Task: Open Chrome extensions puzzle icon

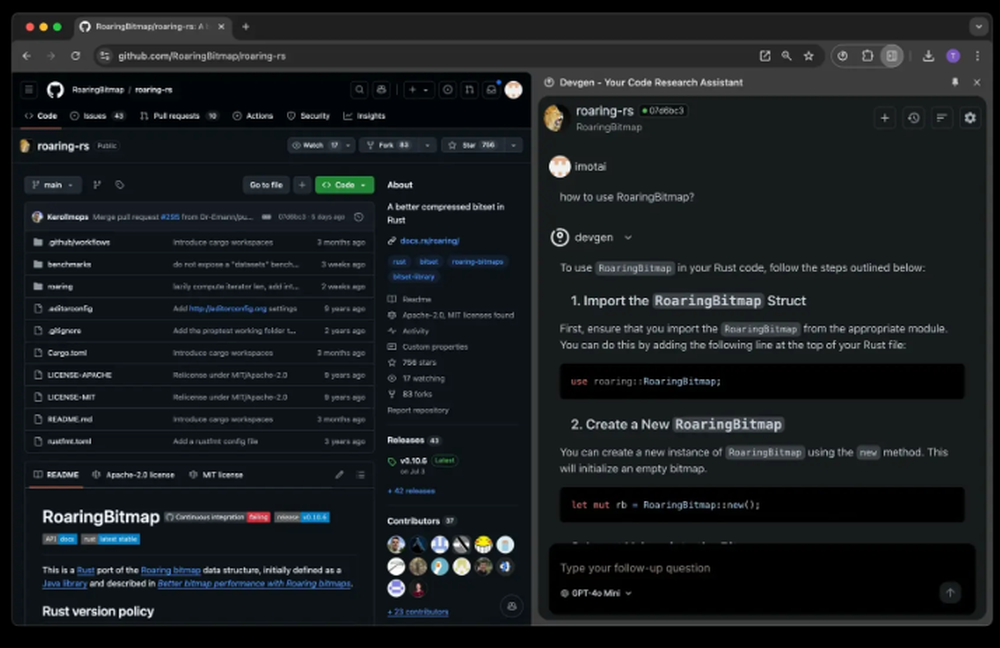Action: [867, 56]
